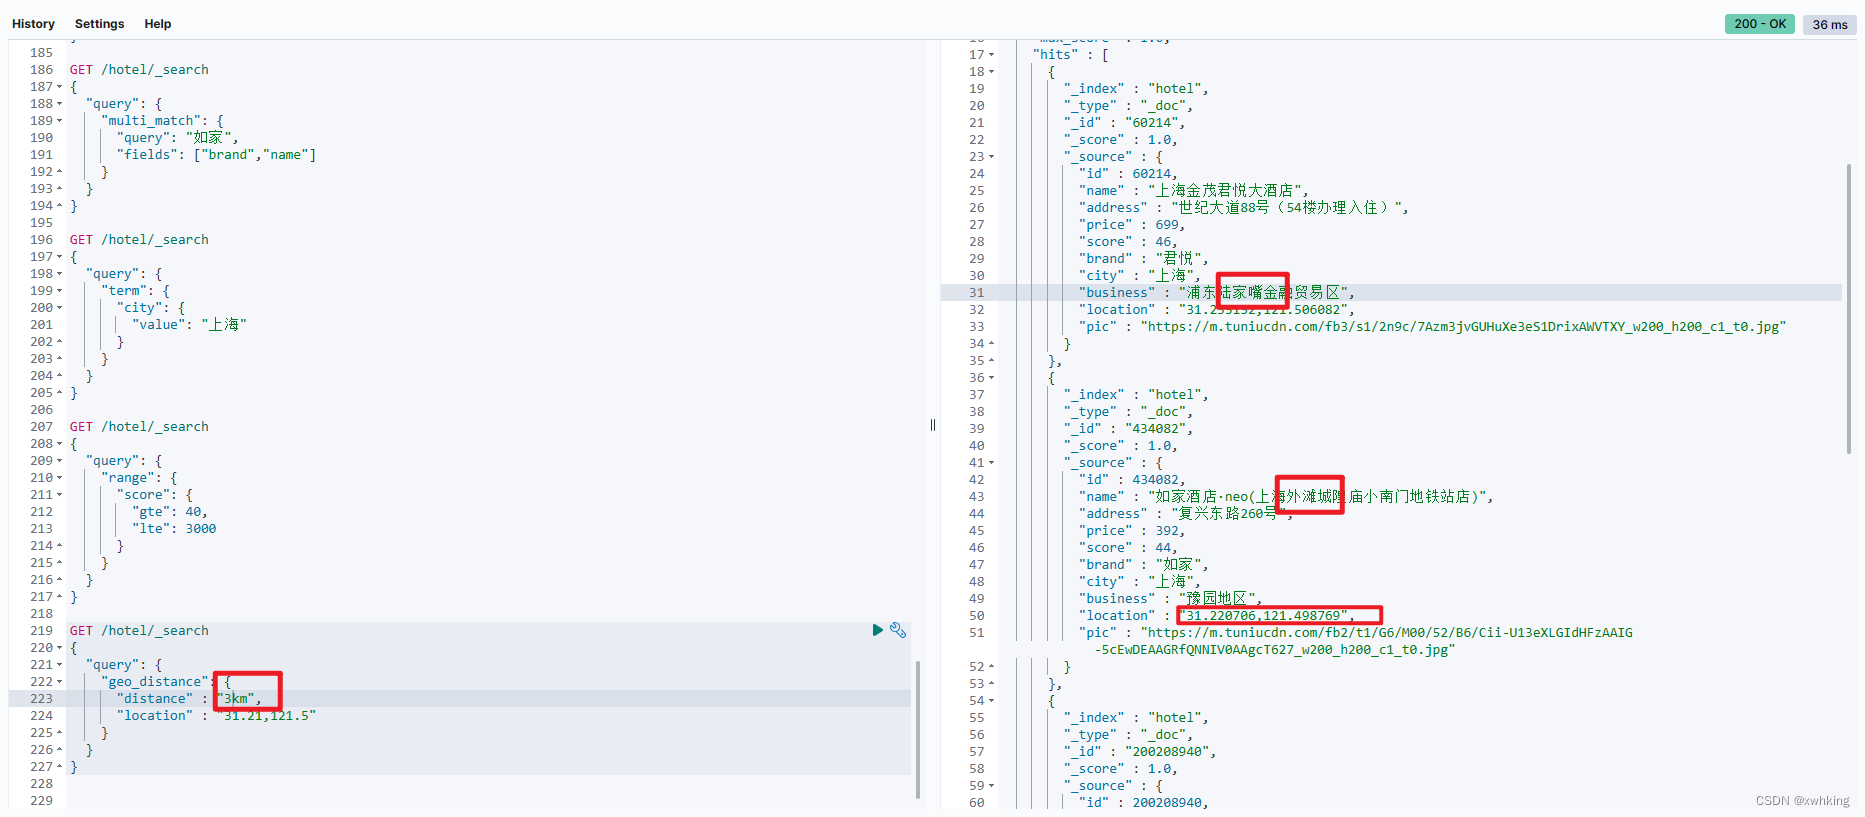Click the "price": 392 line

tap(1132, 531)
